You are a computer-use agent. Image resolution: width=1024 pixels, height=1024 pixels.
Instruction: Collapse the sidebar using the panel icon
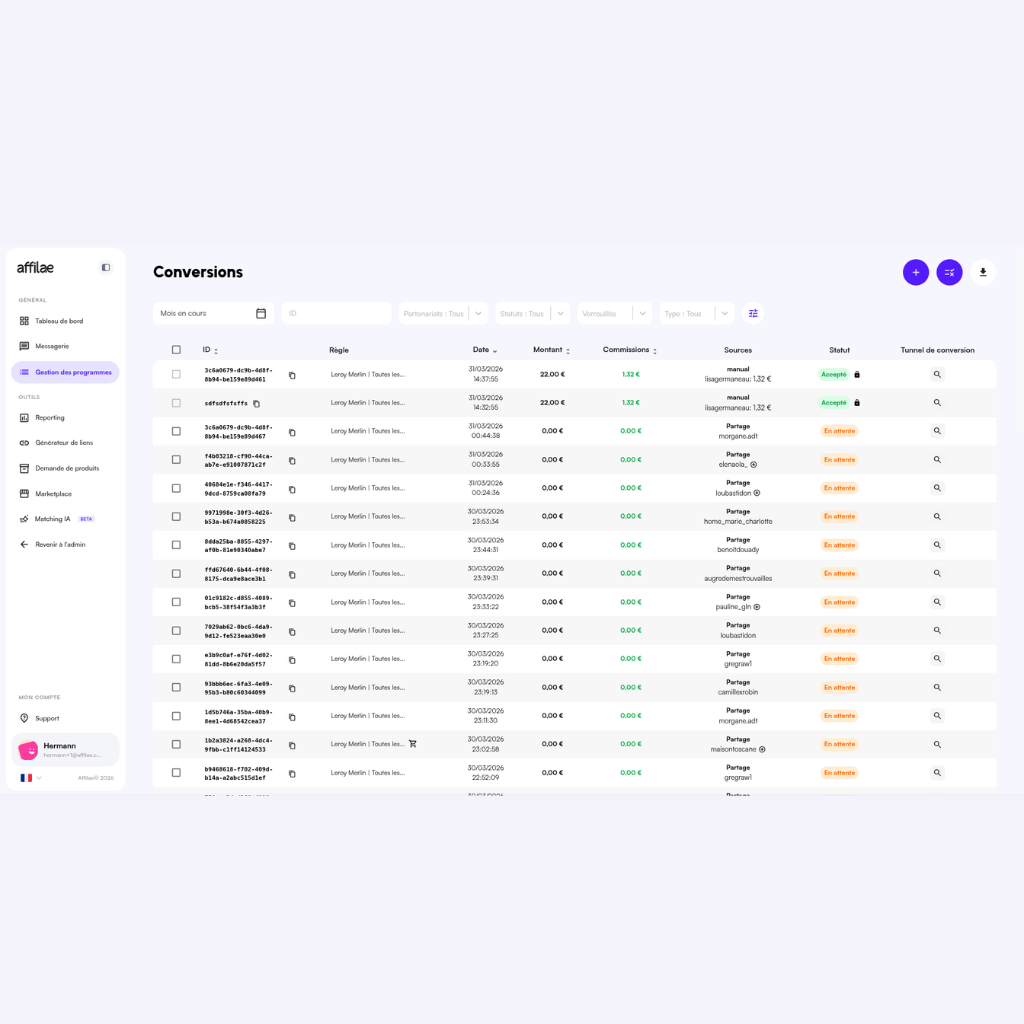[106, 268]
